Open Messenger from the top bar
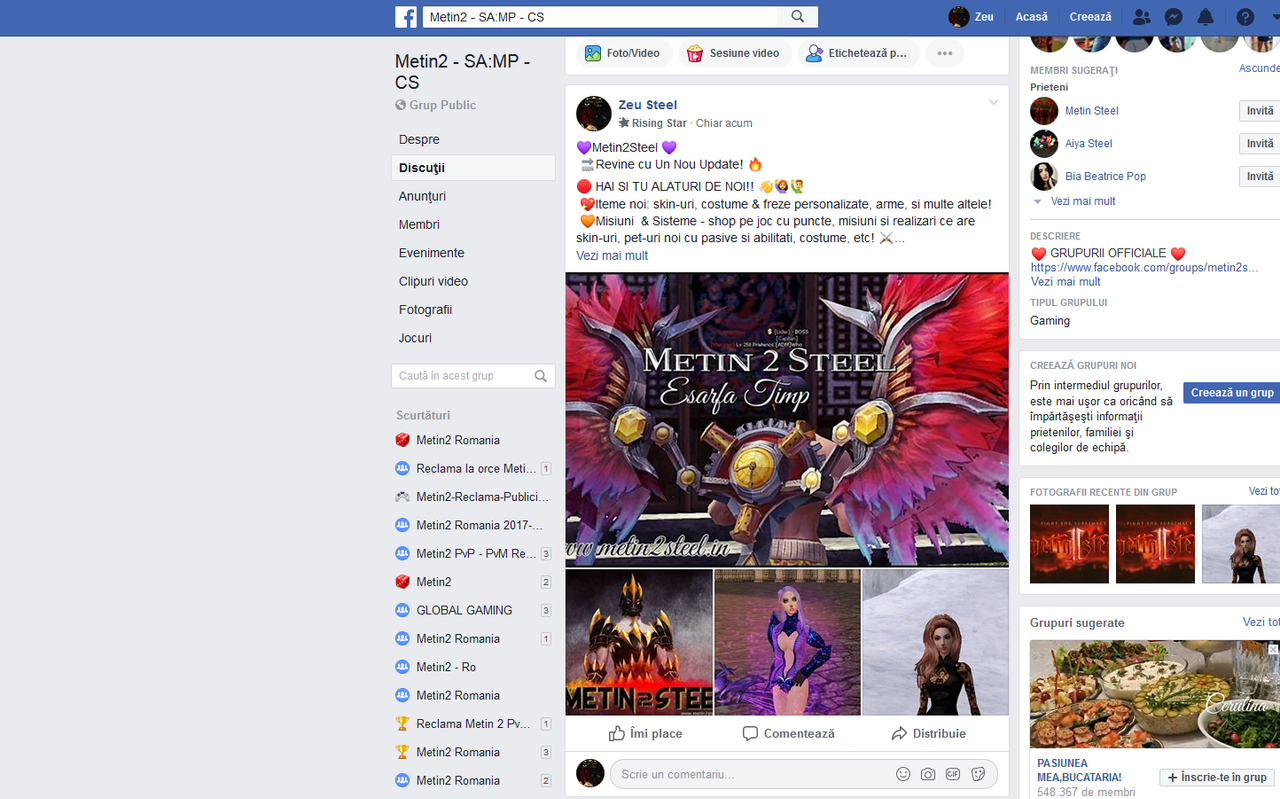 1172,16
